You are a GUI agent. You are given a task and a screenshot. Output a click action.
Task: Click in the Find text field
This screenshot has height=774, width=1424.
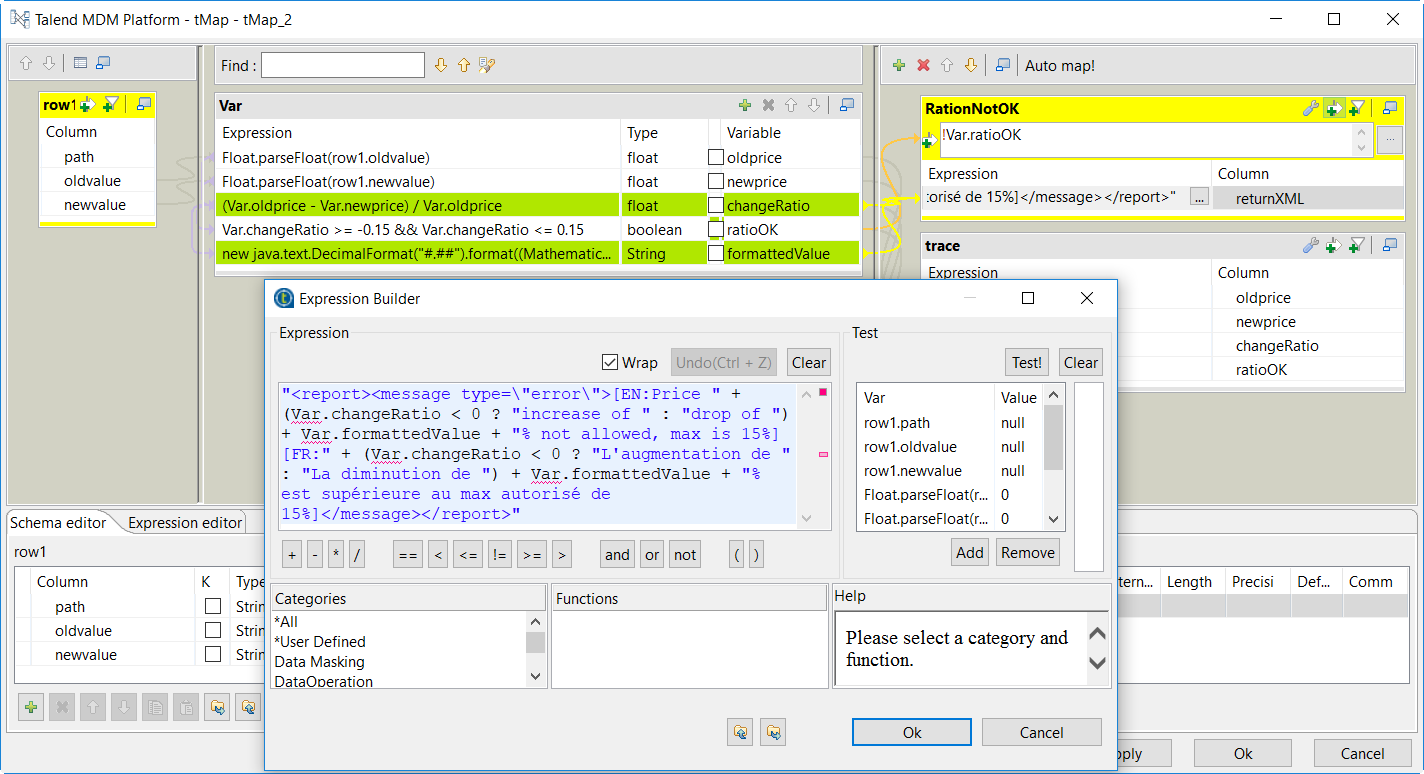[342, 65]
